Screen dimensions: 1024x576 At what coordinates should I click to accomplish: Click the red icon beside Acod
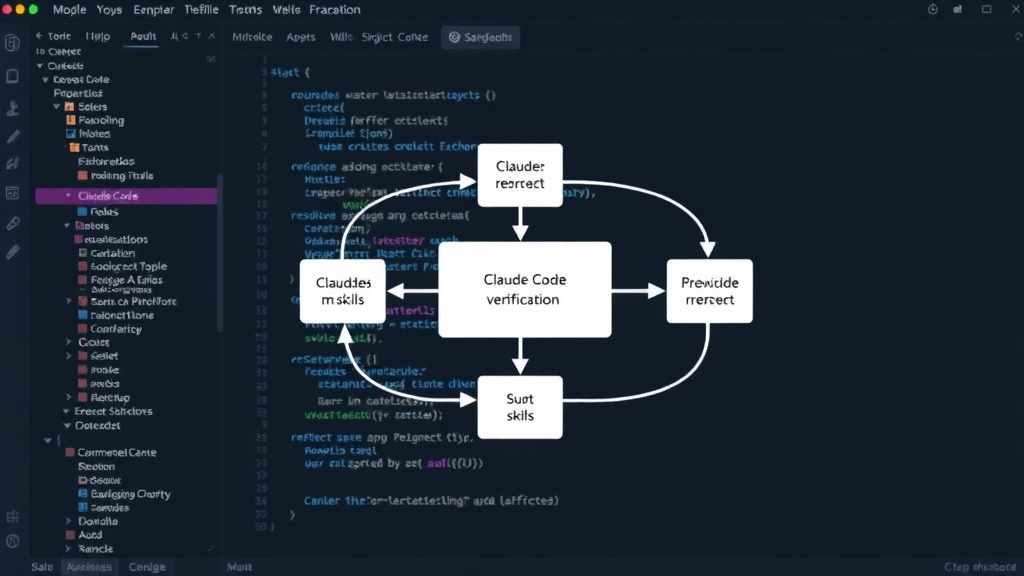tap(70, 535)
